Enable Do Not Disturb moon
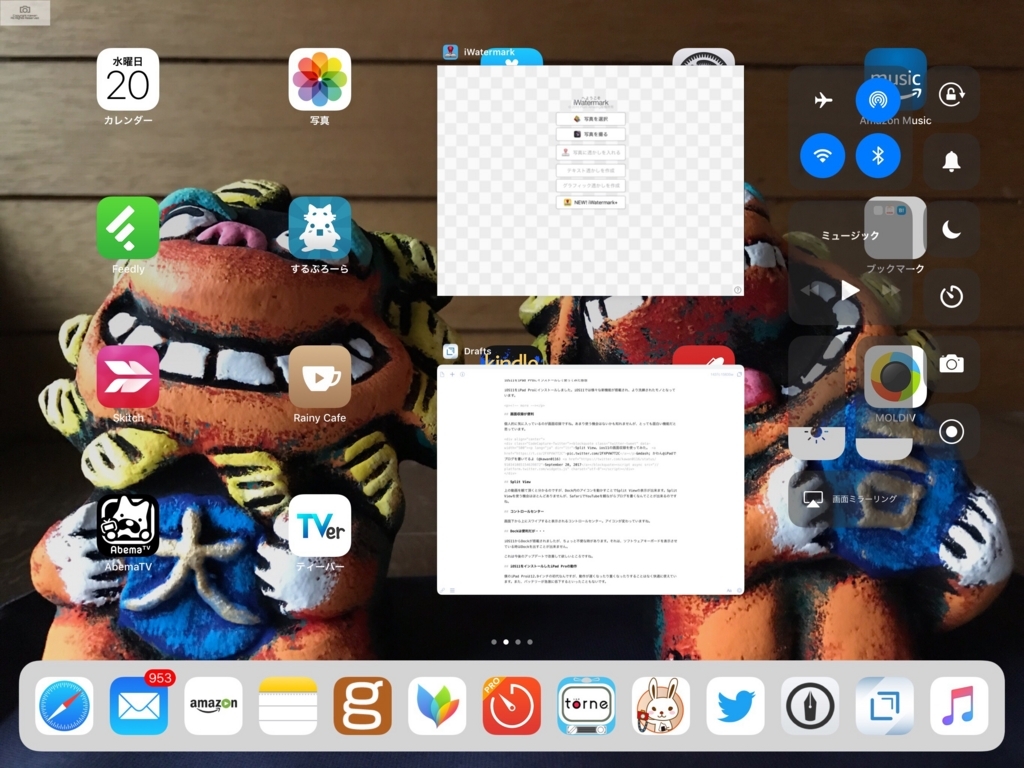The image size is (1024, 768). (952, 229)
